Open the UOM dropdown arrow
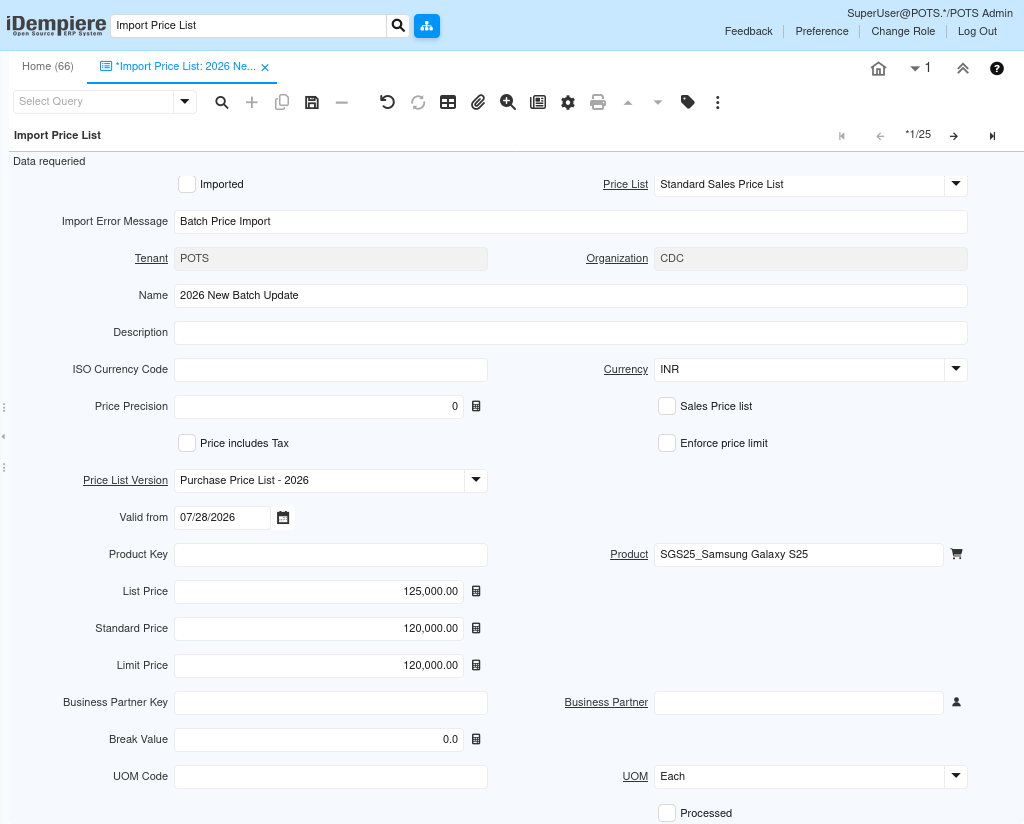 coord(956,776)
